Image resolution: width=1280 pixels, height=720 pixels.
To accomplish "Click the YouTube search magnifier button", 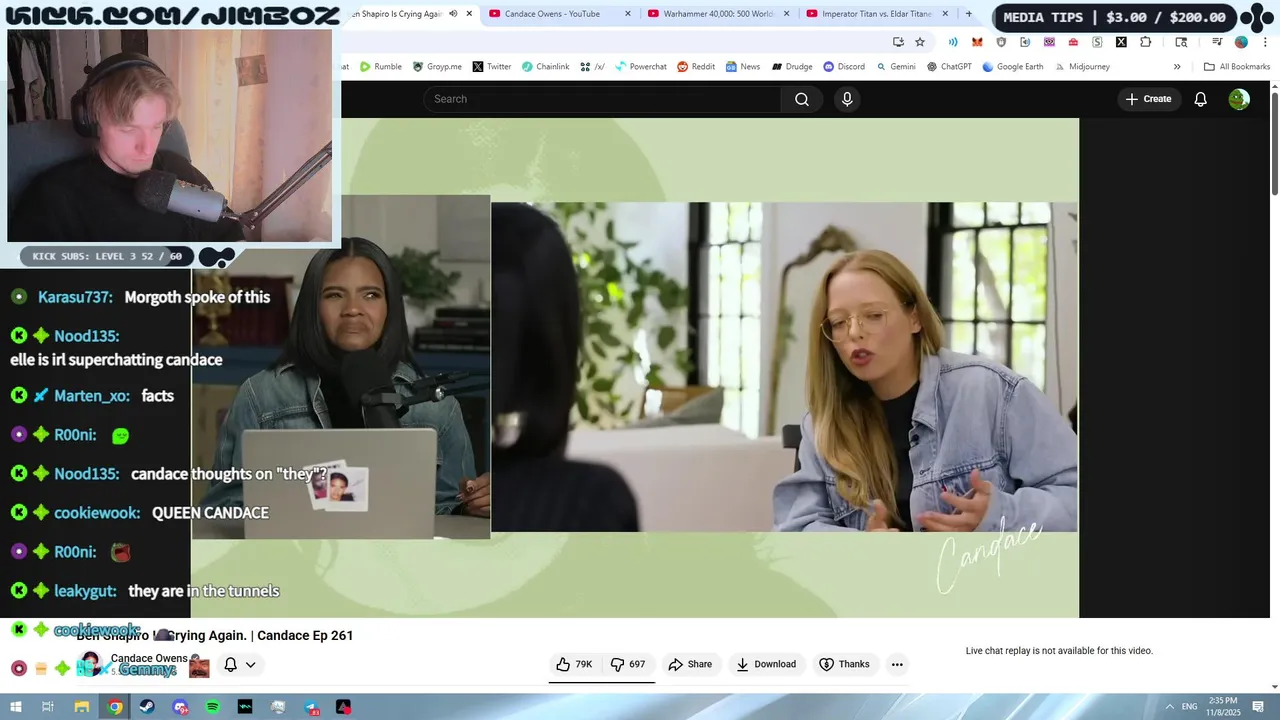I will coord(801,99).
